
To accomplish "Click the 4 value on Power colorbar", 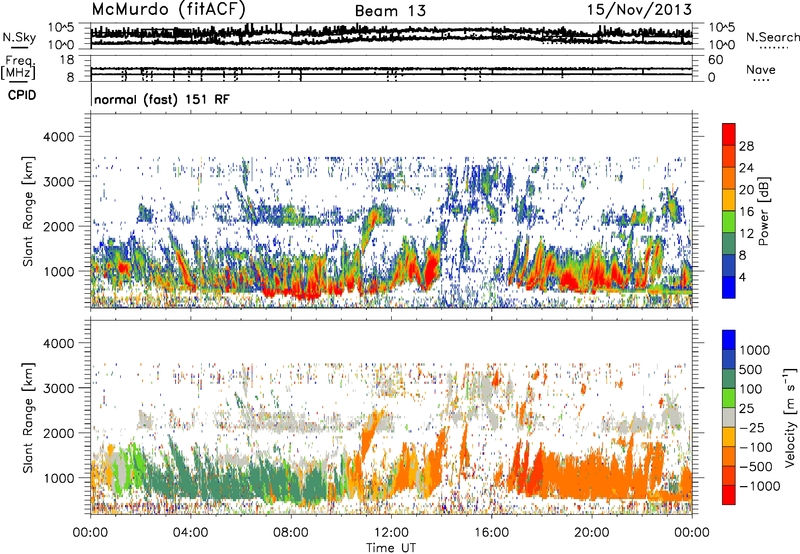I will [x=742, y=277].
